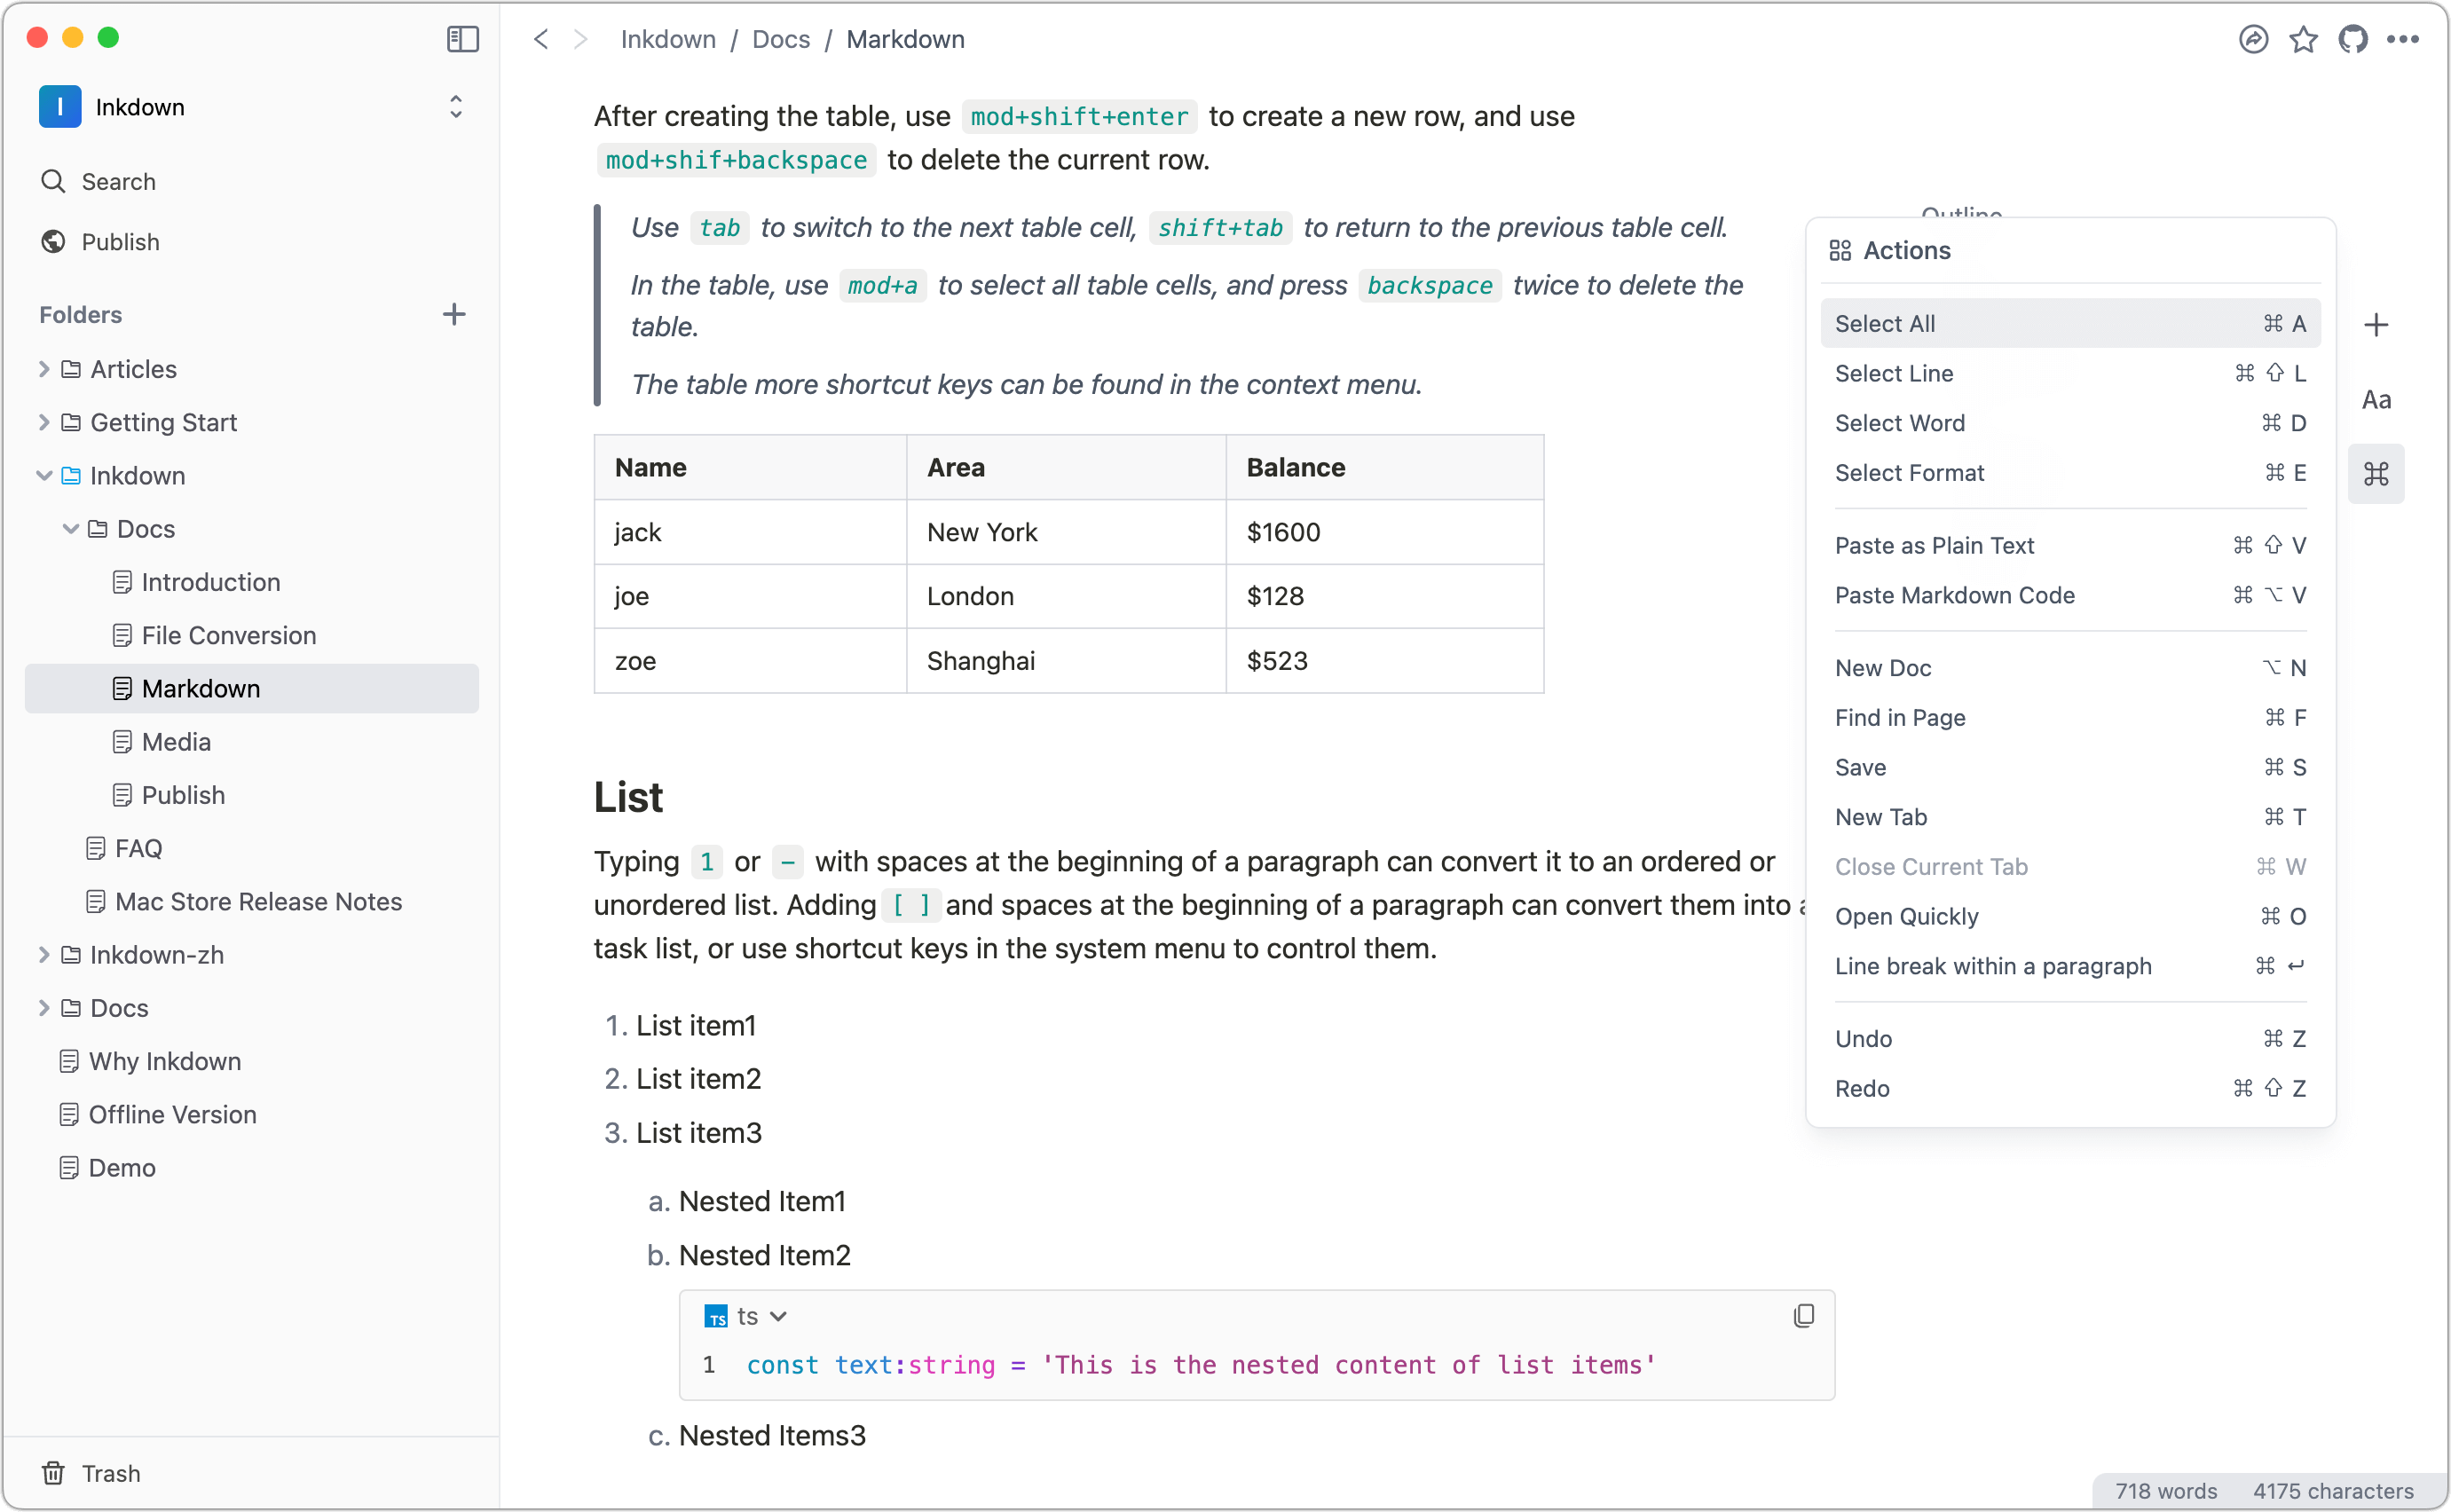The height and width of the screenshot is (1512, 2451).
Task: Open the workspace switcher chevrons
Action: click(x=456, y=107)
